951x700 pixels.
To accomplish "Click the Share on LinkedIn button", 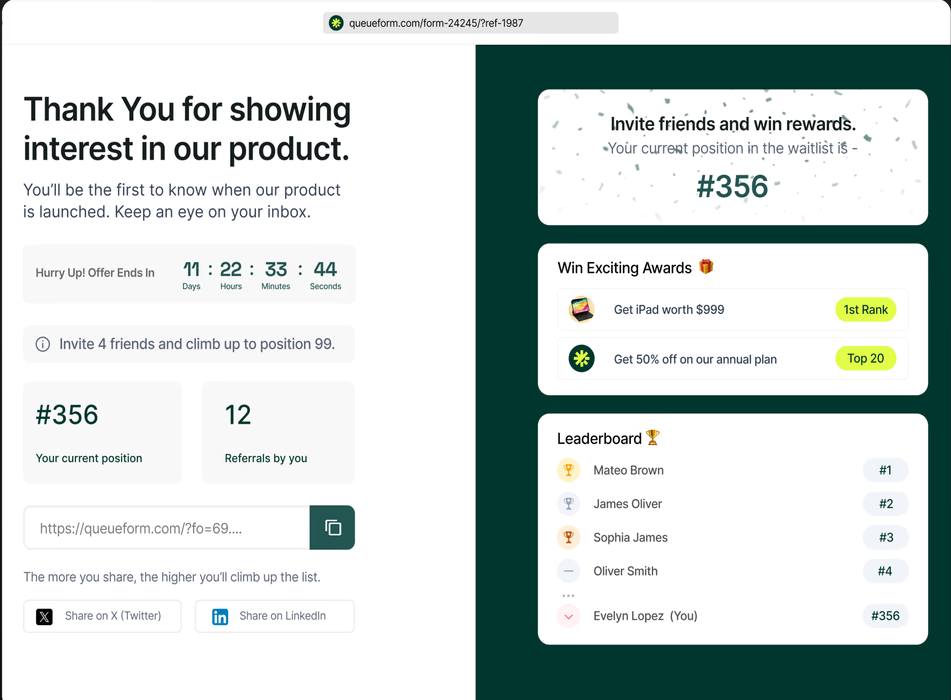I will coord(274,617).
